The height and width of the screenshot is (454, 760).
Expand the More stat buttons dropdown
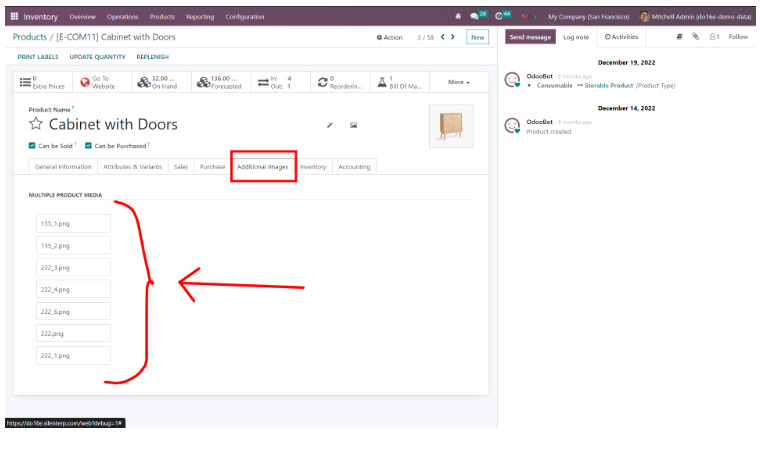pos(458,82)
